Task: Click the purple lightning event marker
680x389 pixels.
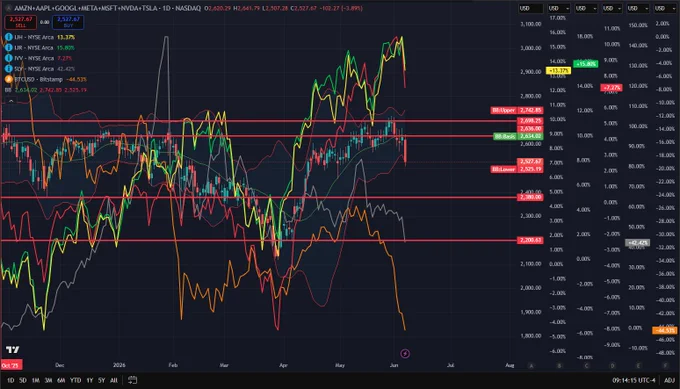Action: click(405, 353)
